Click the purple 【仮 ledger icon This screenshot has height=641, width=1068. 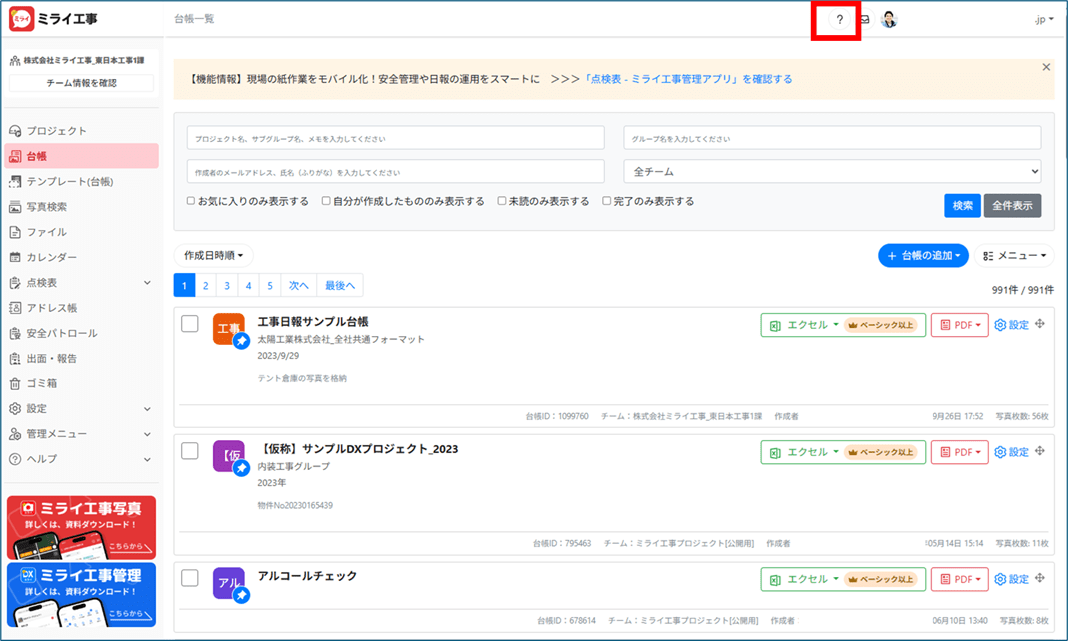[228, 456]
